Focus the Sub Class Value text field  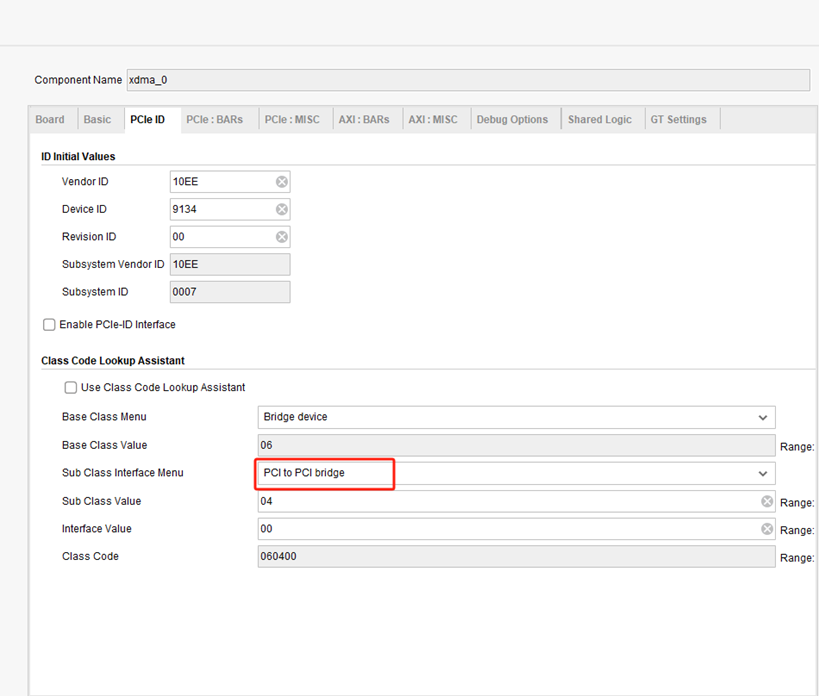(x=509, y=501)
